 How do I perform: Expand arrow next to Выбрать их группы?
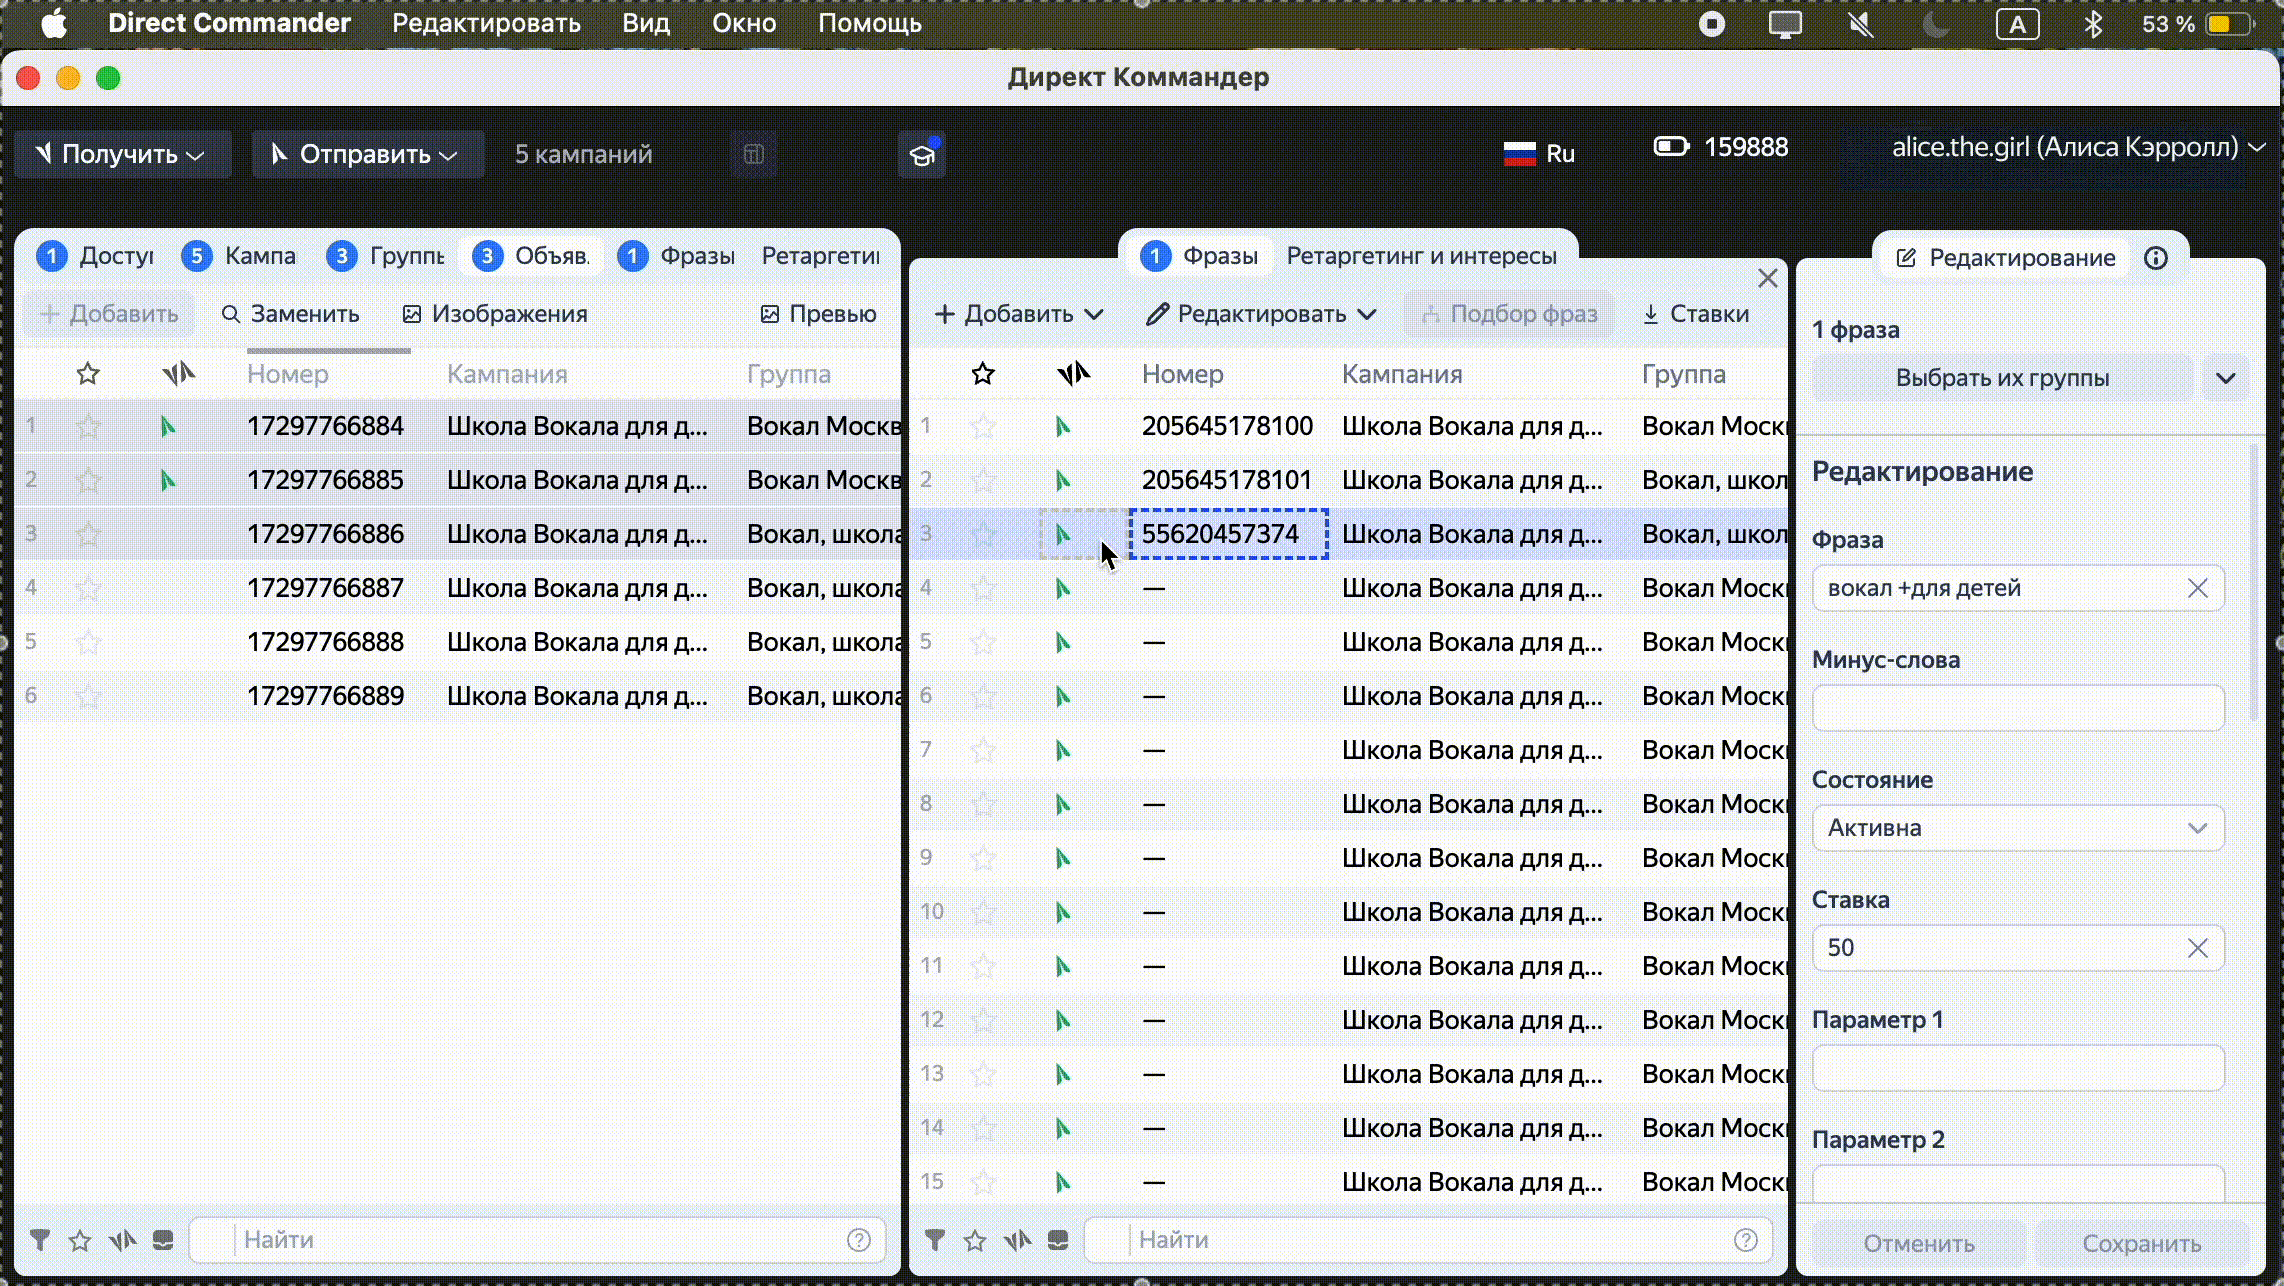pyautogui.click(x=2225, y=378)
